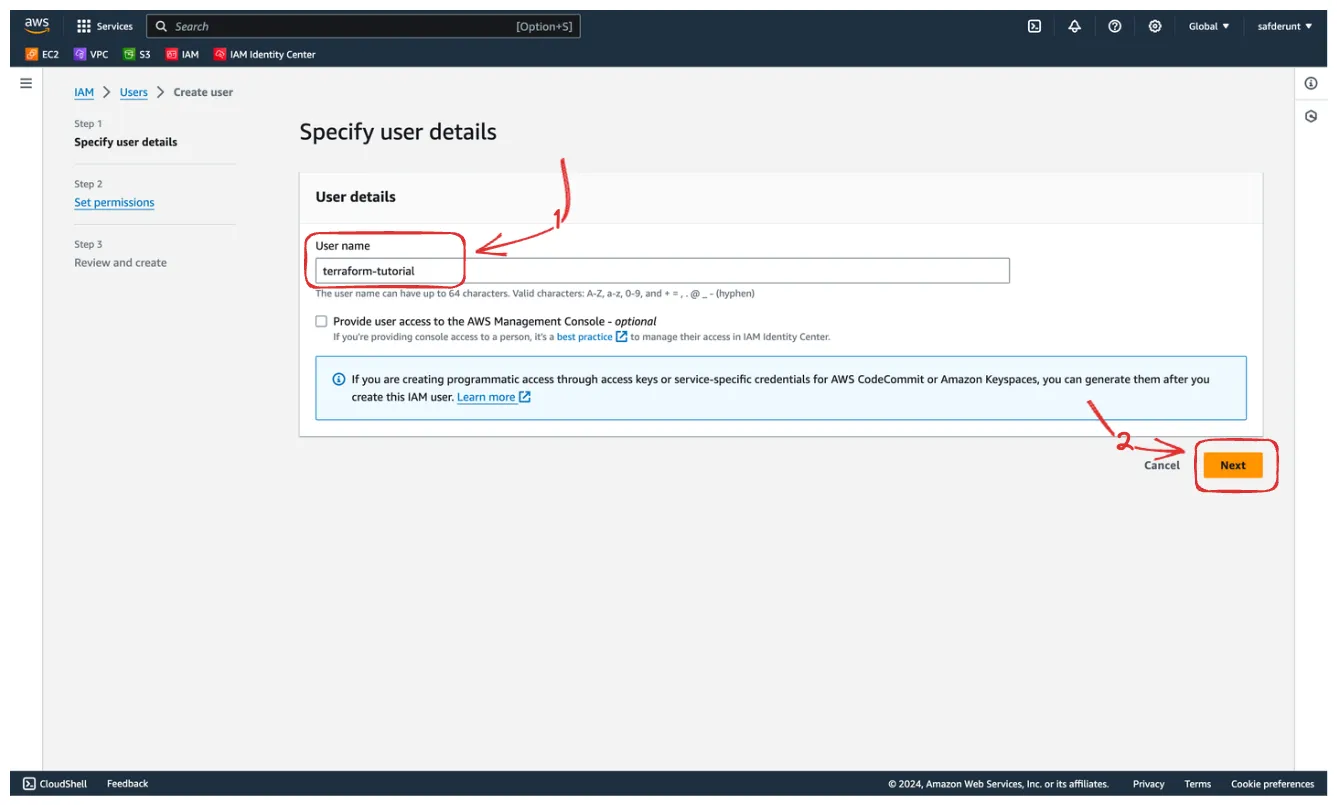Open Step 2 Set permissions link
This screenshot has width=1337, height=805.
click(x=114, y=203)
